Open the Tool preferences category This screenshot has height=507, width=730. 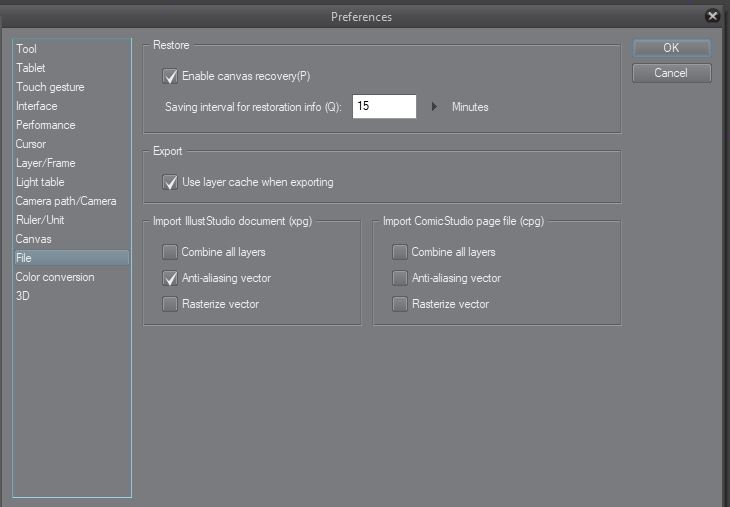click(27, 49)
